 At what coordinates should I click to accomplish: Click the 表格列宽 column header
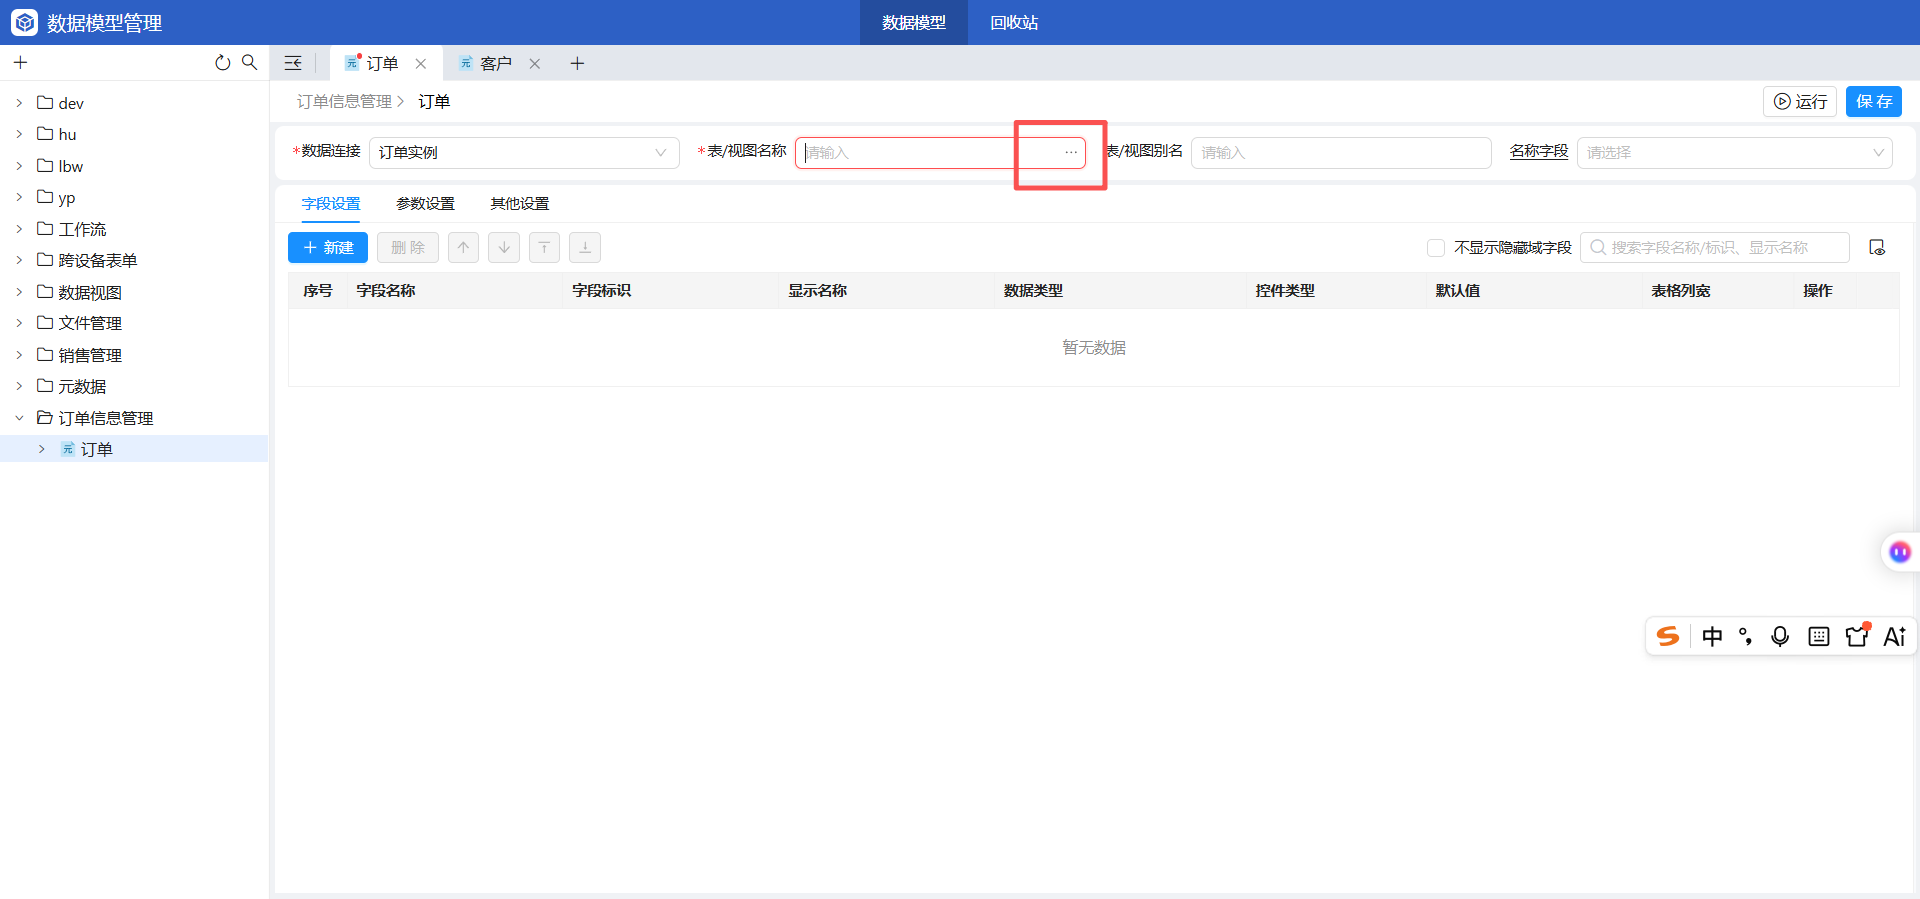[1681, 291]
